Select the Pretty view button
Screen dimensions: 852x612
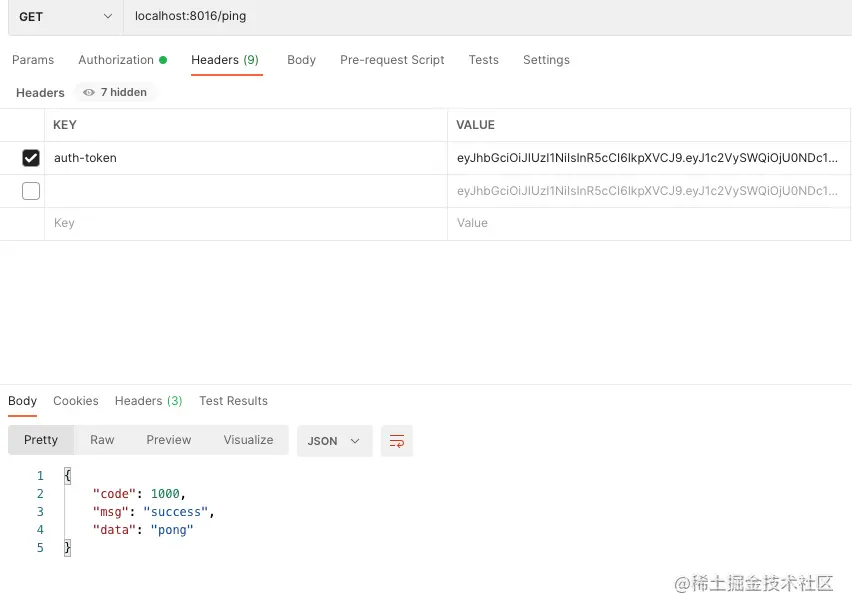(41, 440)
